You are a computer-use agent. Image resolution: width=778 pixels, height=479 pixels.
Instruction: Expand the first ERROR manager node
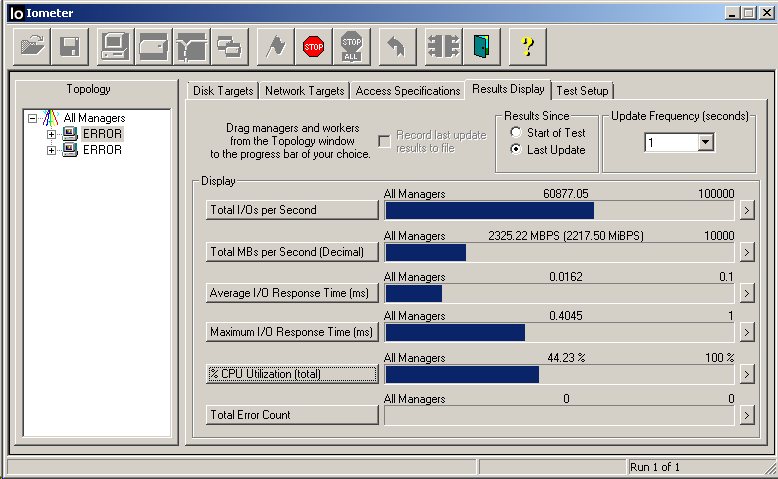point(51,134)
